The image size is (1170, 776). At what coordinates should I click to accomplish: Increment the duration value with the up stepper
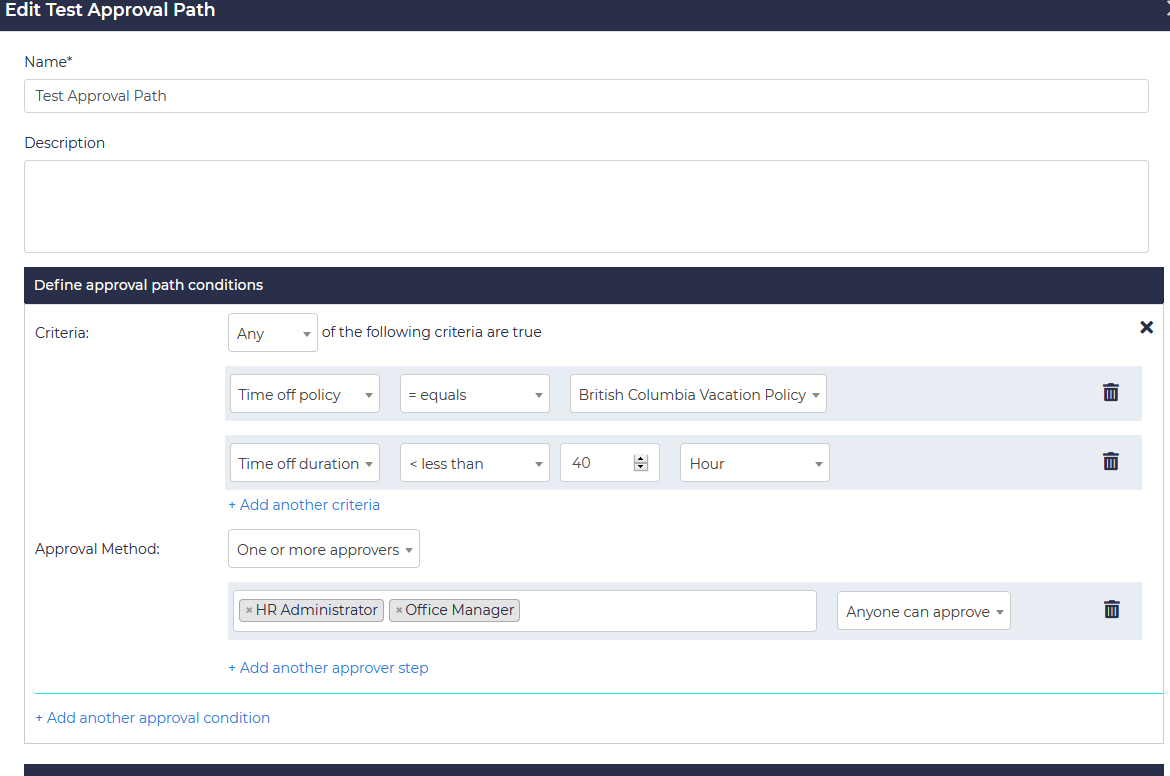click(x=641, y=457)
